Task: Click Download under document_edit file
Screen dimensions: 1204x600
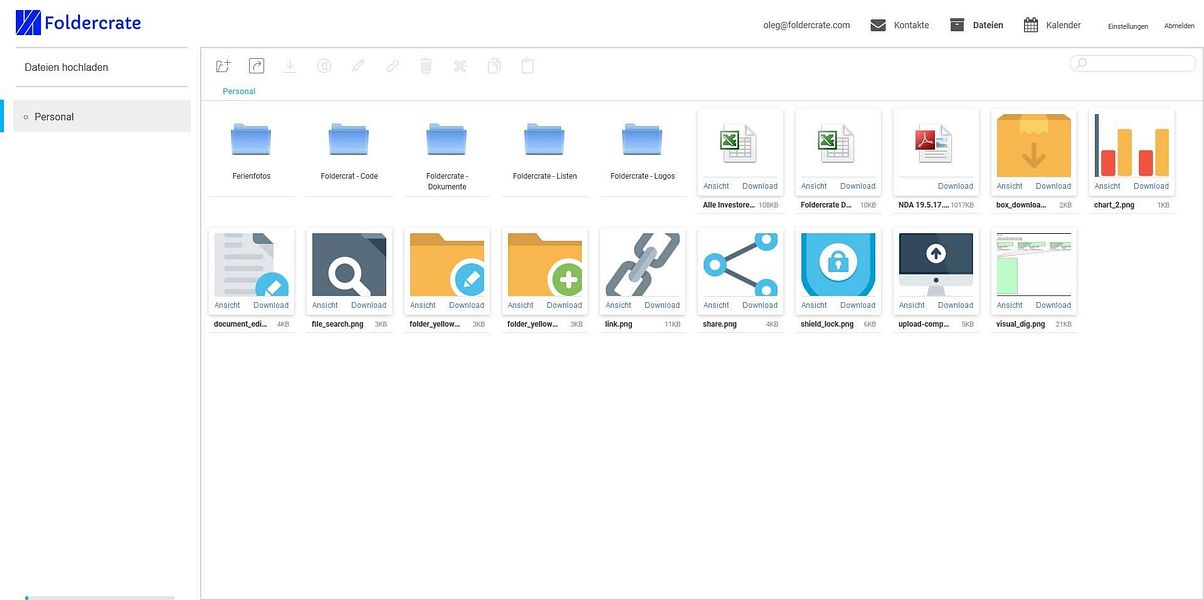Action: pos(271,305)
